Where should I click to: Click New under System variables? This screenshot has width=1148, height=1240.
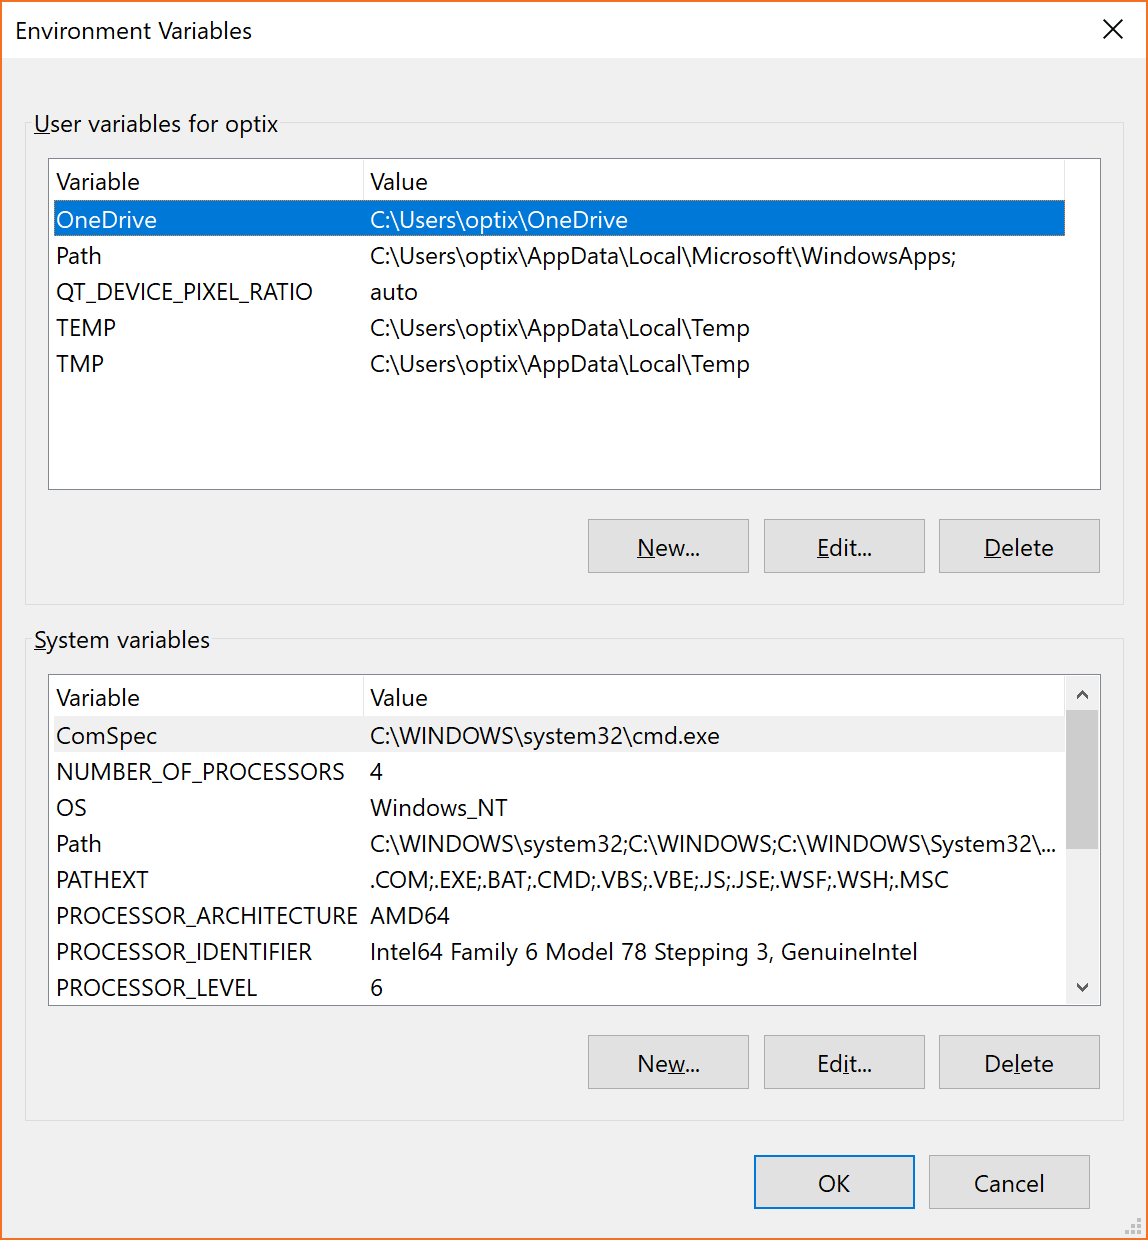point(667,1062)
